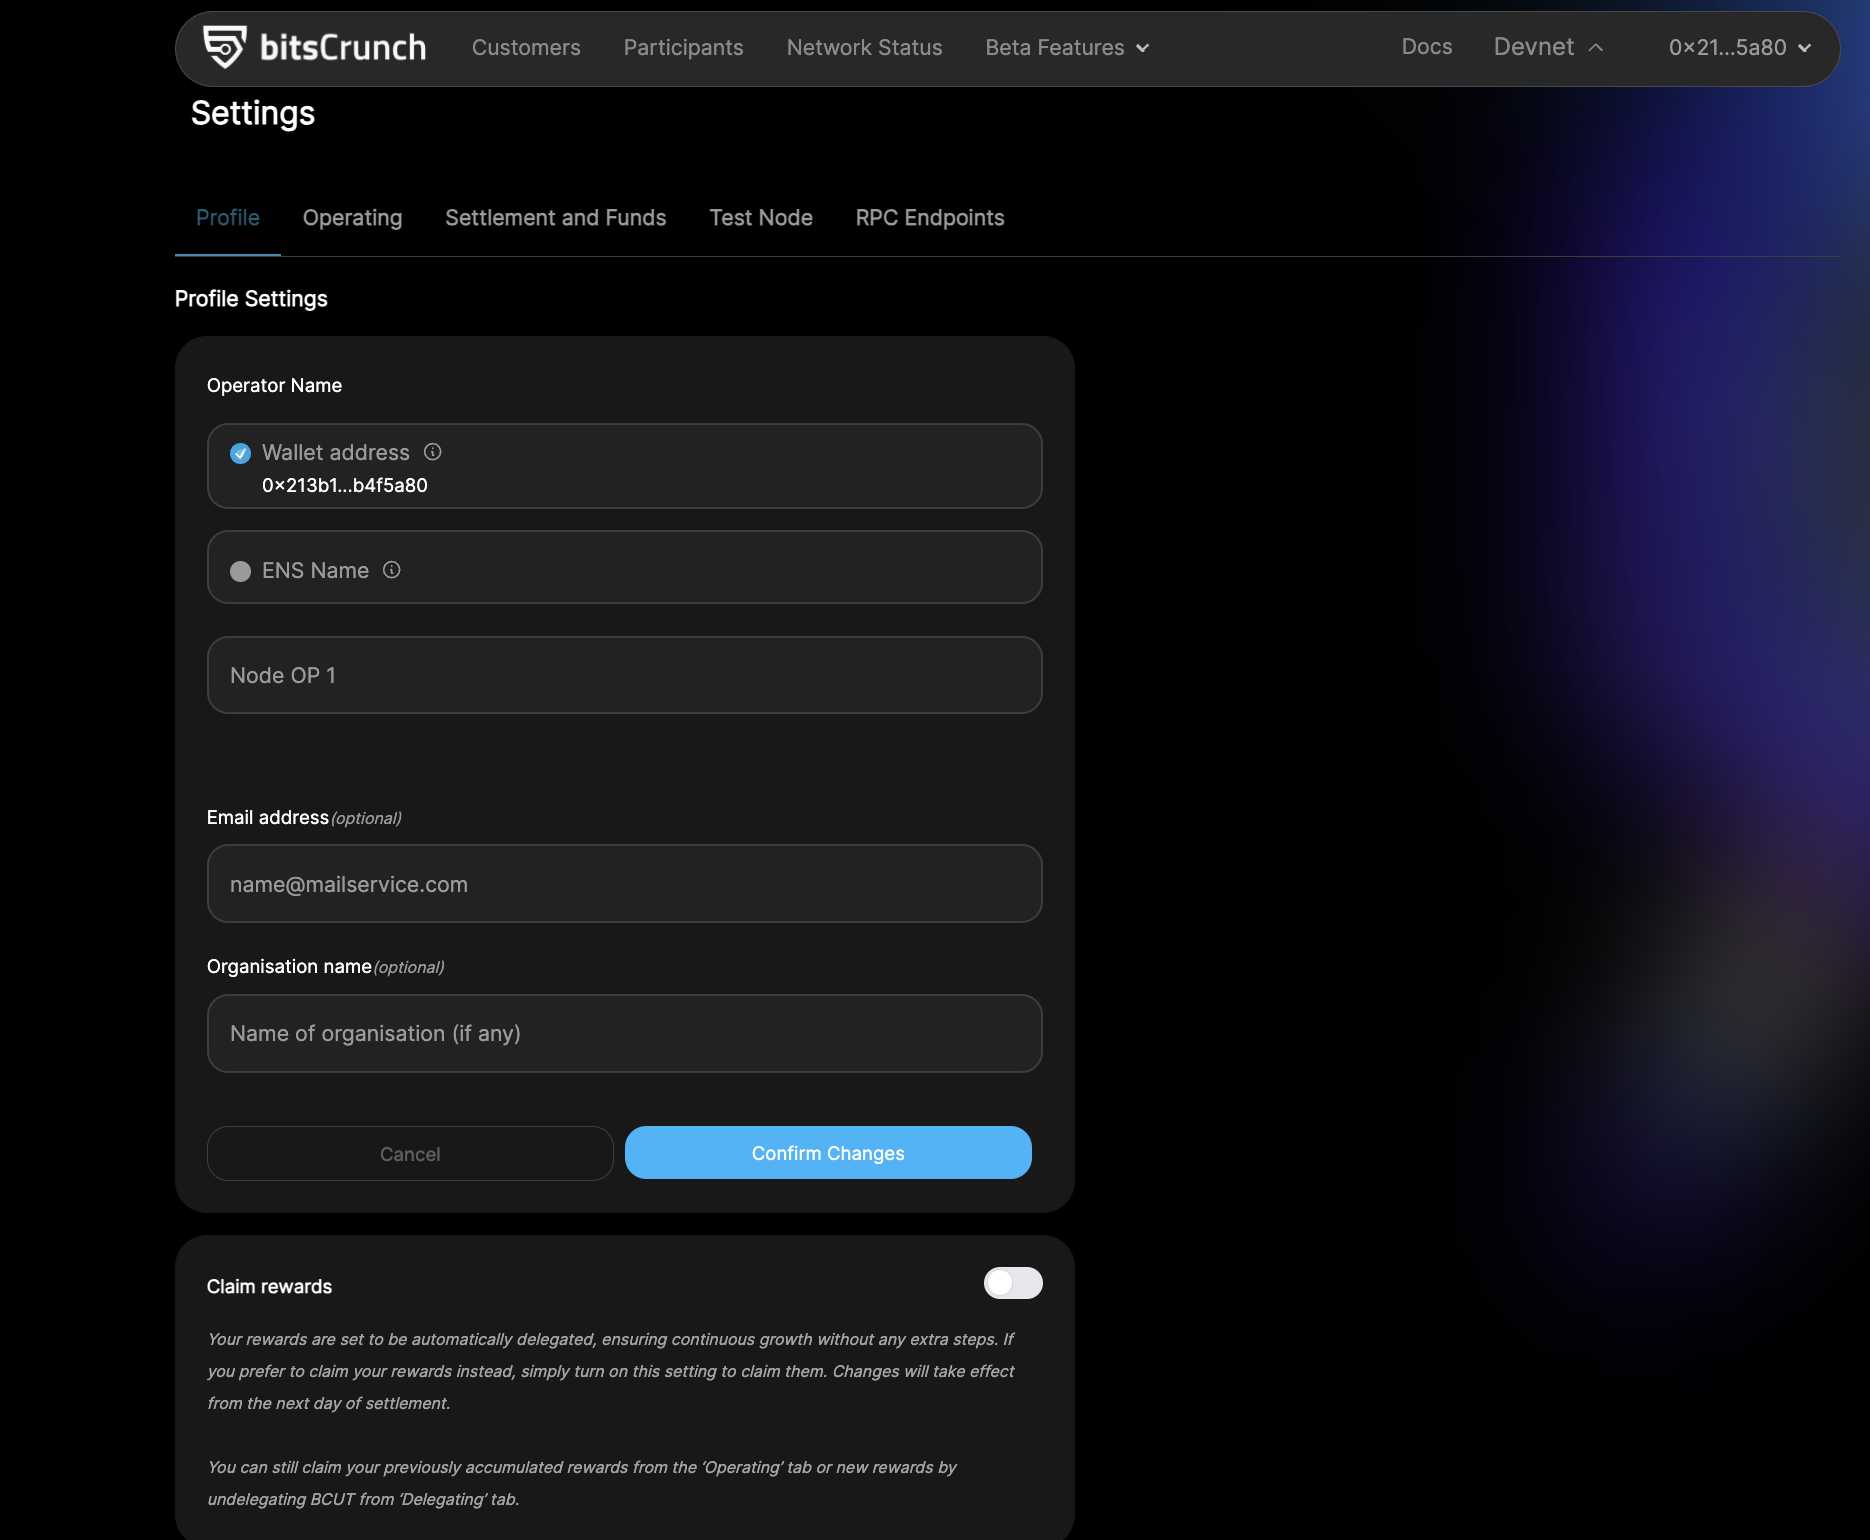This screenshot has height=1540, width=1870.
Task: Toggle the Claim rewards switch
Action: 1013,1283
